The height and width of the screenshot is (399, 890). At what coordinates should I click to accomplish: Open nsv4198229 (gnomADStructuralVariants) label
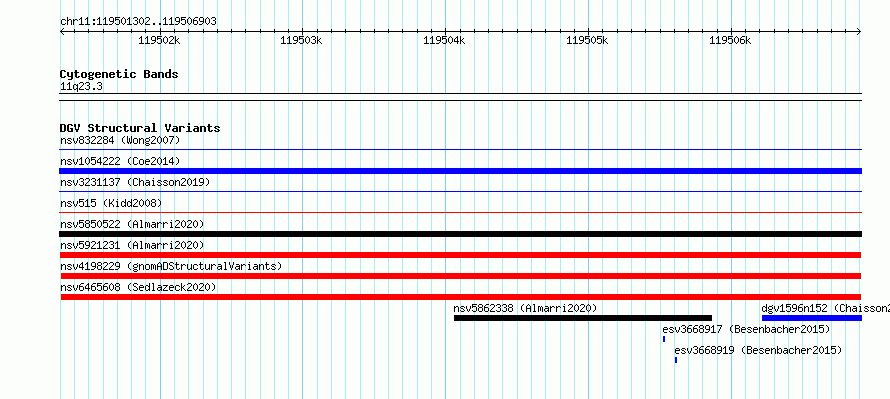170,266
